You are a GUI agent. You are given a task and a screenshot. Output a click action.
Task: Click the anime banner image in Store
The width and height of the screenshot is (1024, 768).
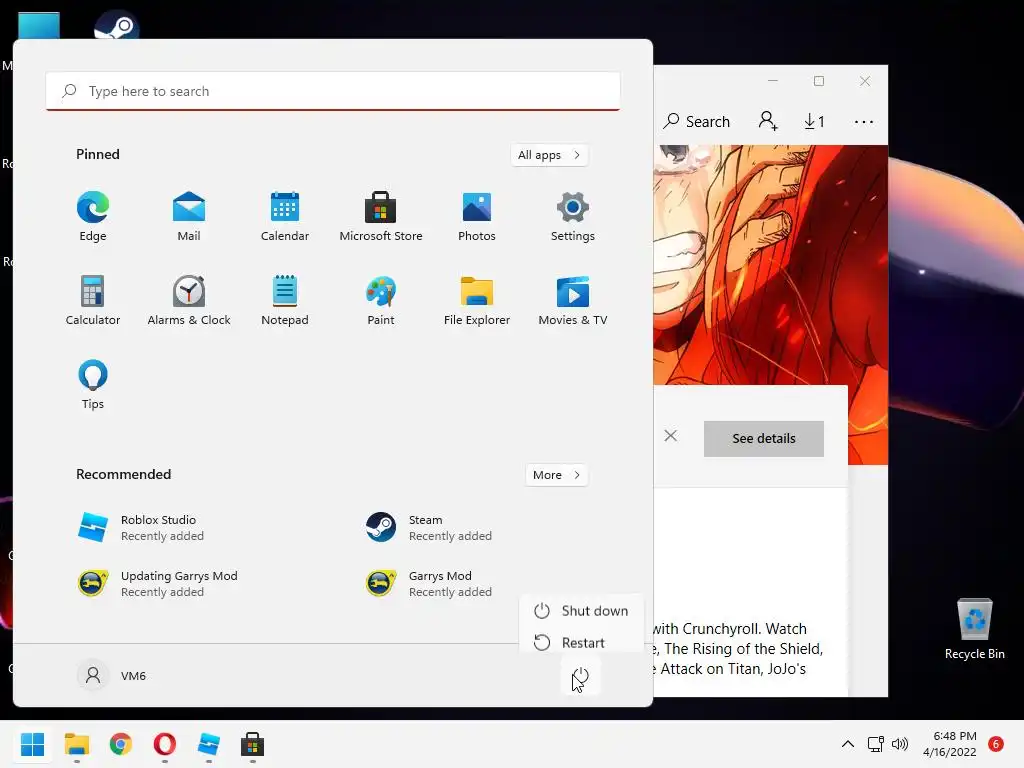[x=771, y=264]
